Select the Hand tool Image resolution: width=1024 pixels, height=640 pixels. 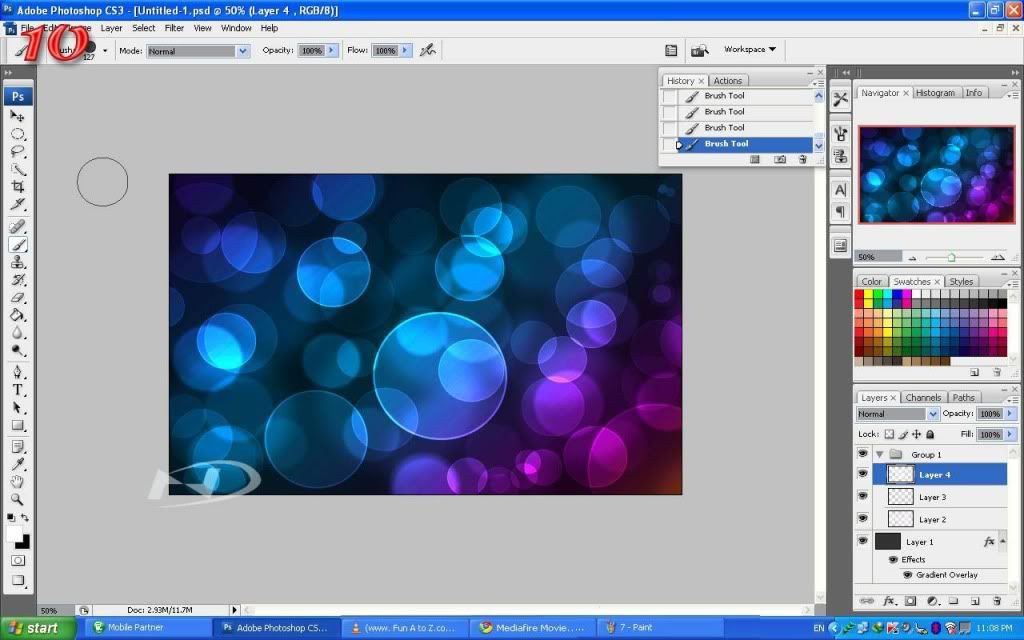coord(18,482)
